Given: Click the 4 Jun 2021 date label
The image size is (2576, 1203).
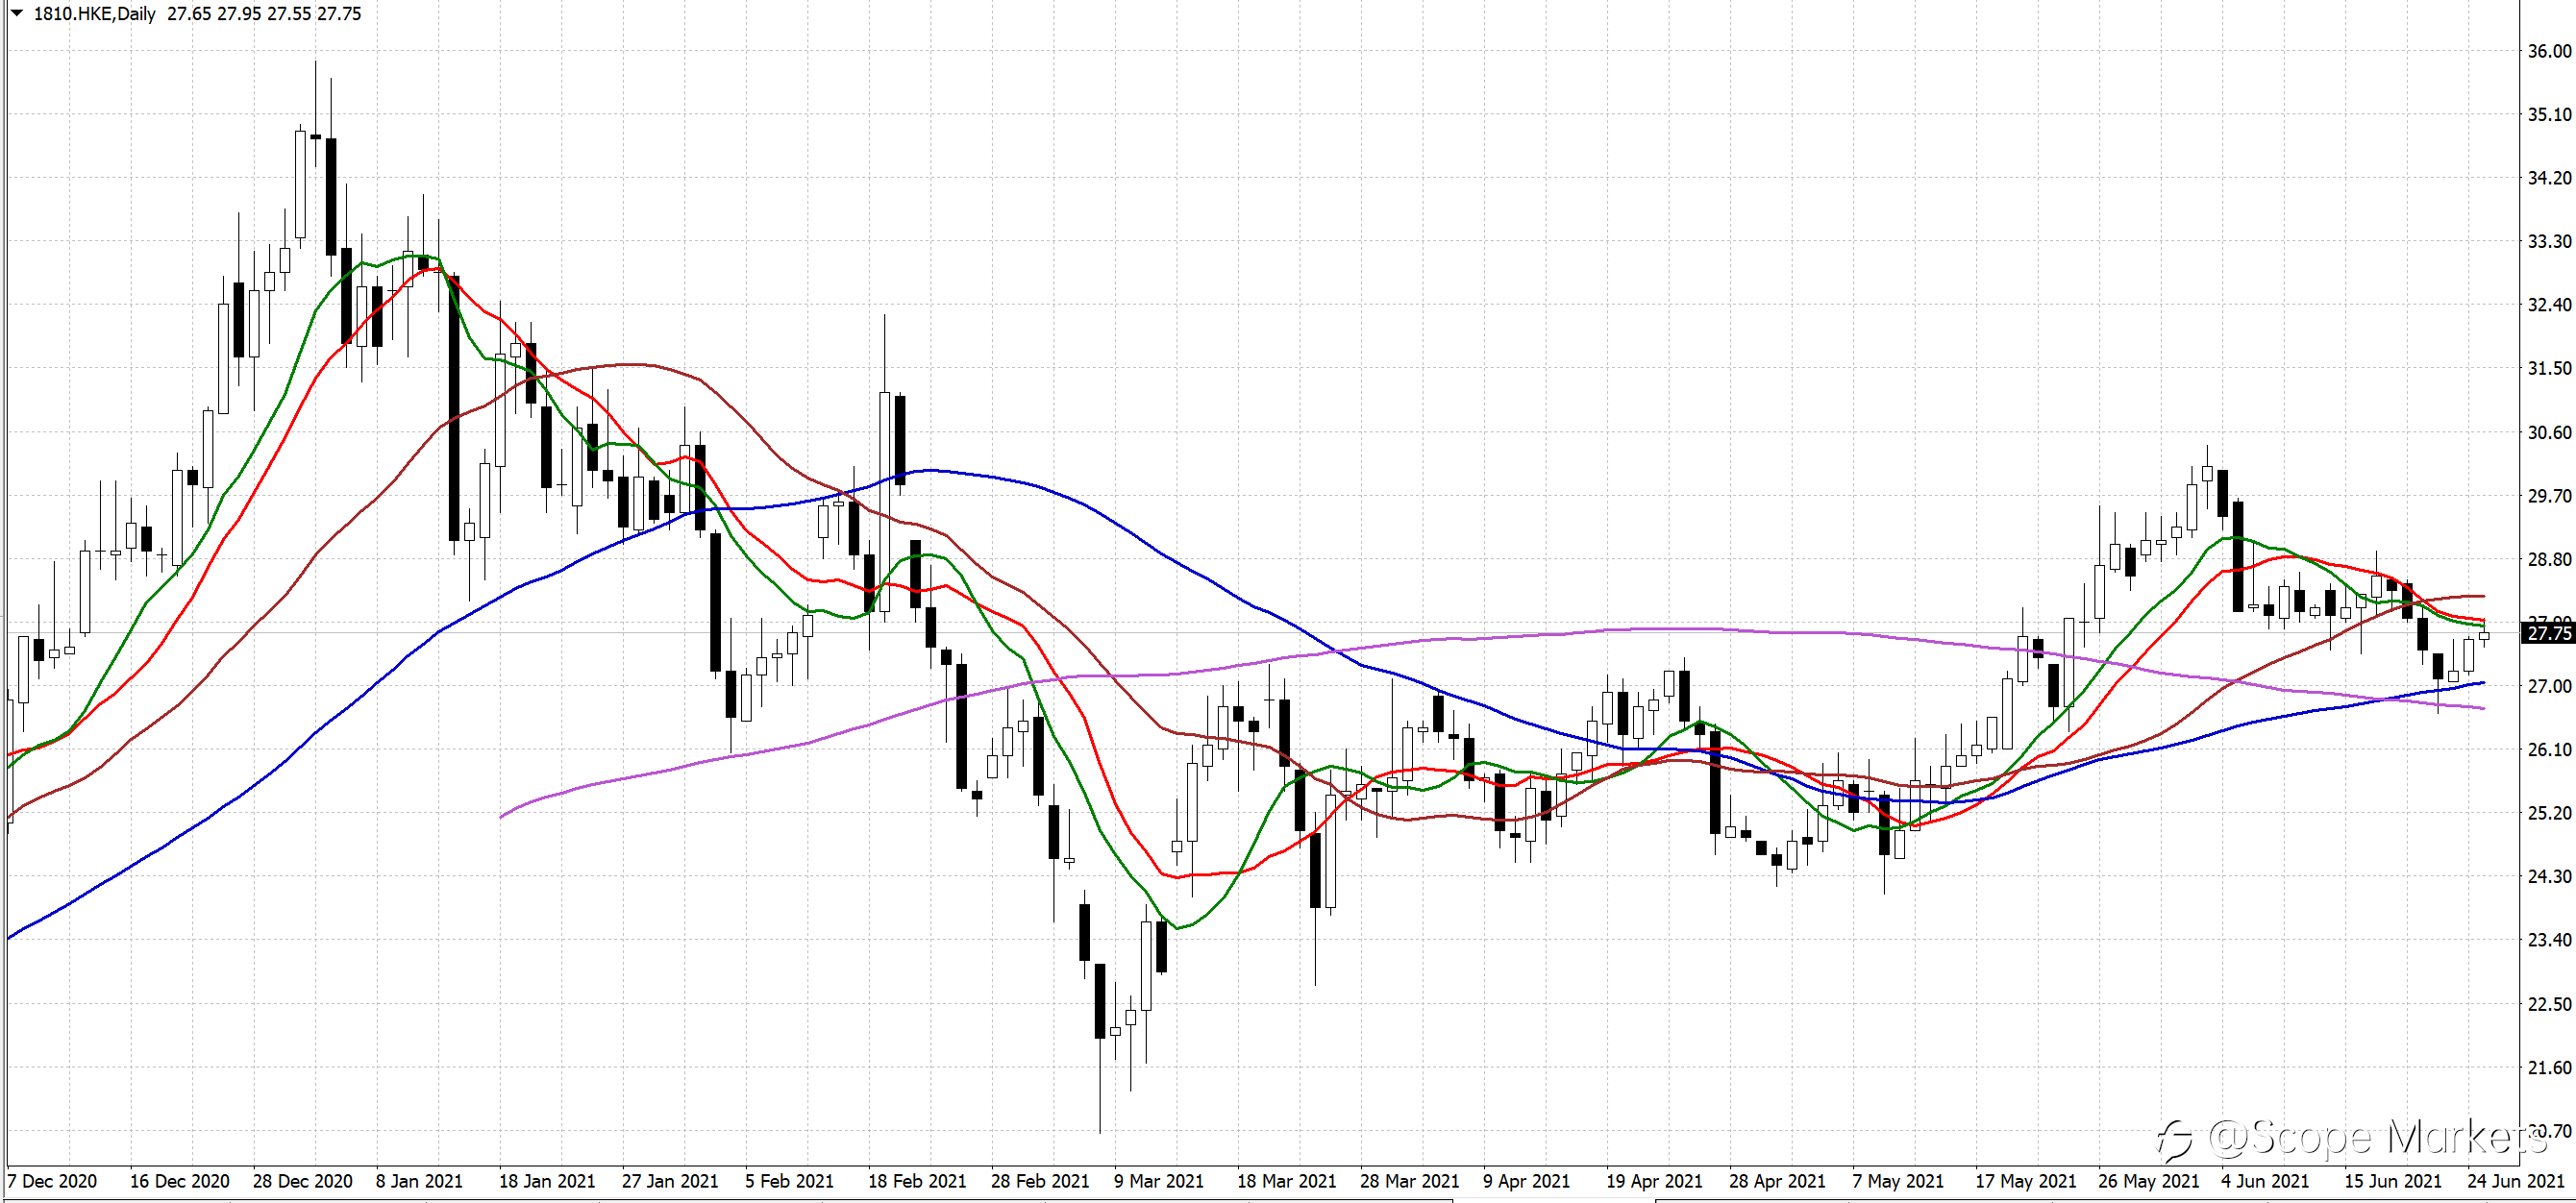Looking at the screenshot, I should pos(2266,1181).
